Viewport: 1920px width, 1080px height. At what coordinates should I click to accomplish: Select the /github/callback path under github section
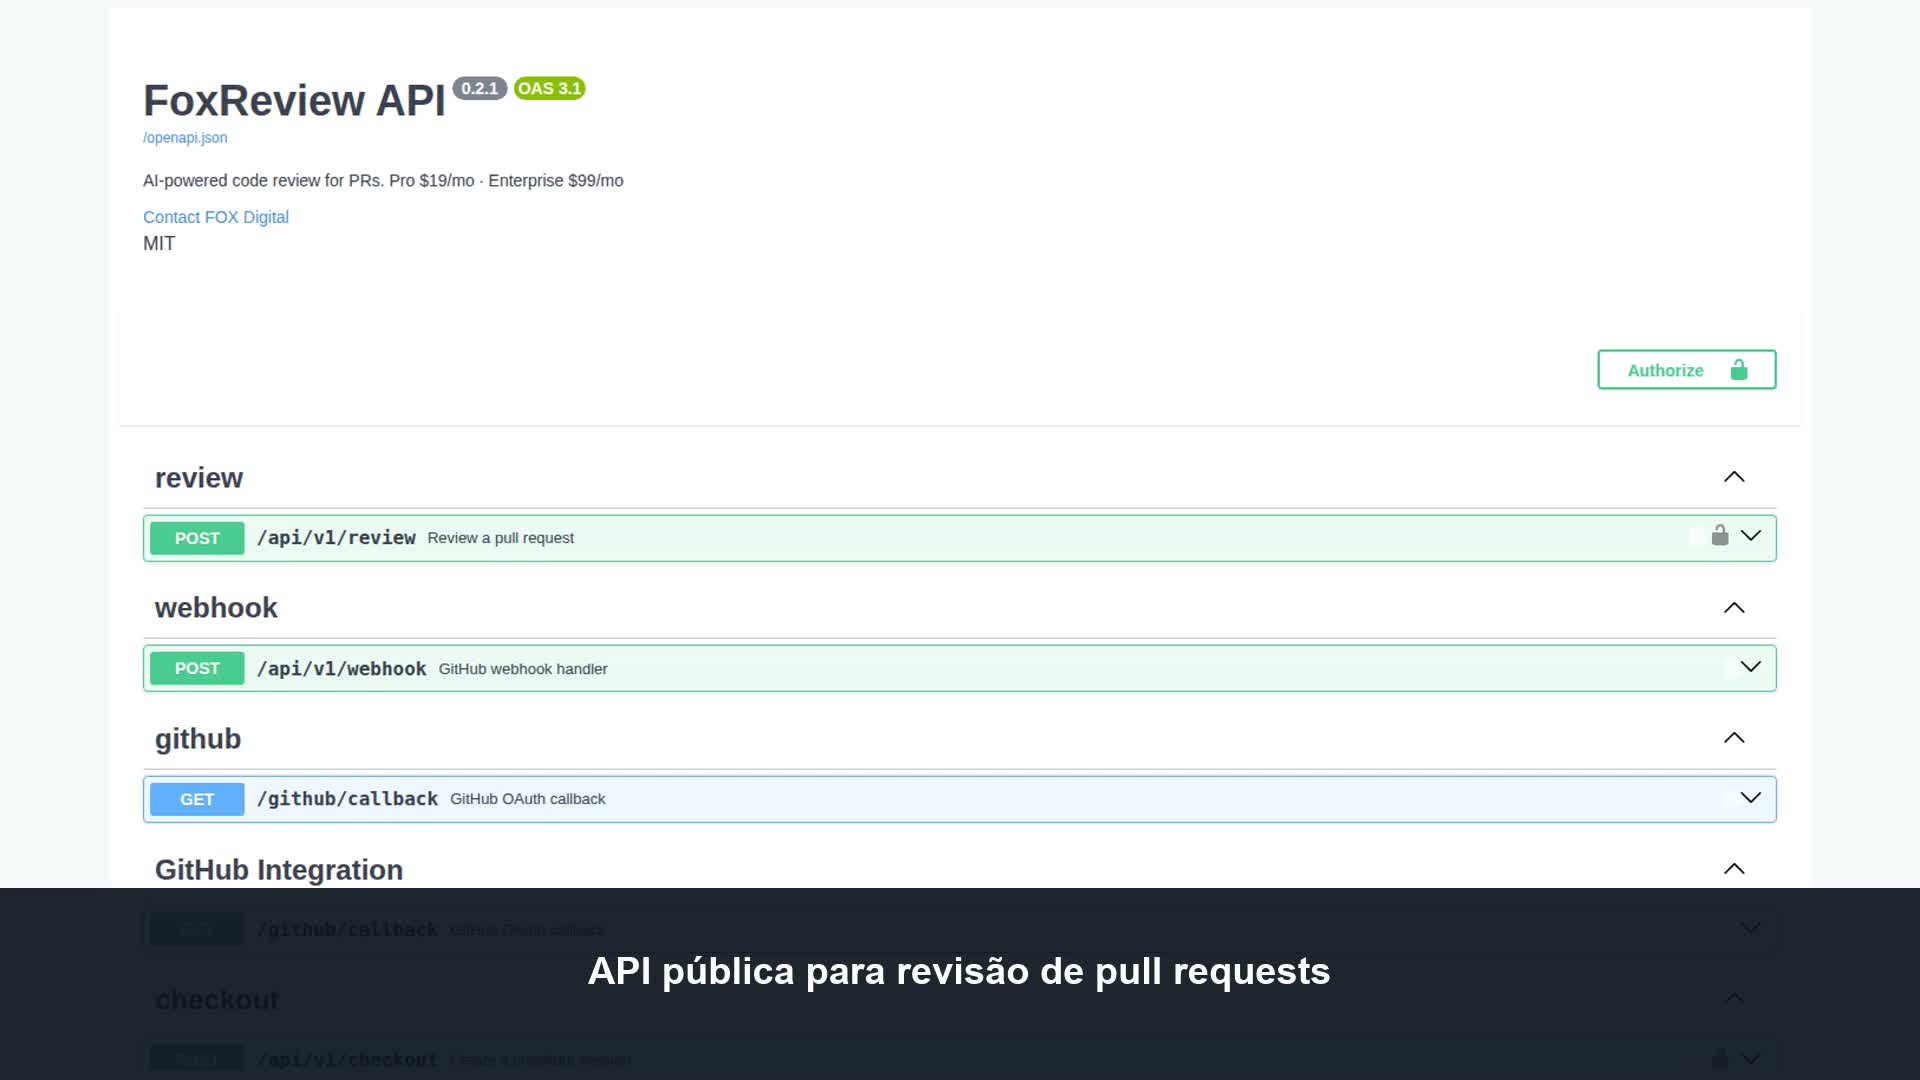pos(348,799)
